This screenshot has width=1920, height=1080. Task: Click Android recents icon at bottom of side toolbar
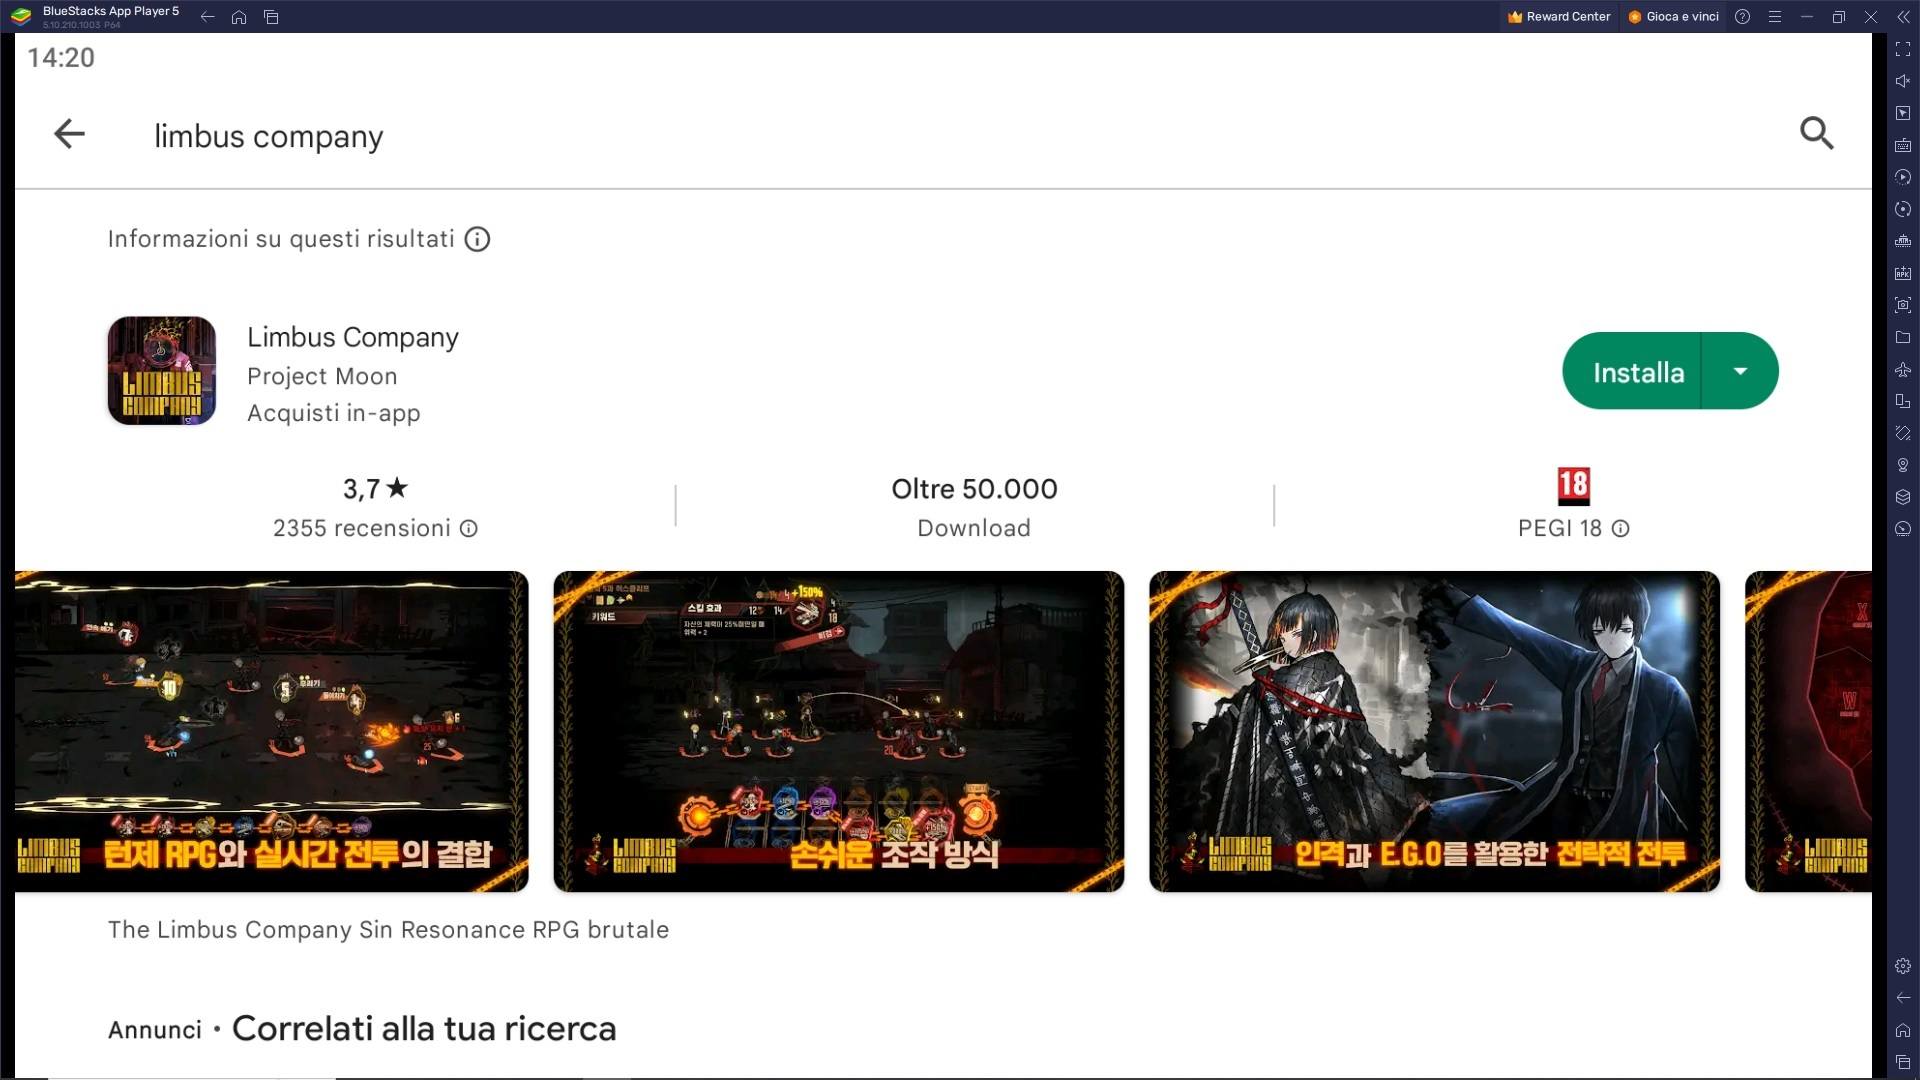pos(1902,1062)
